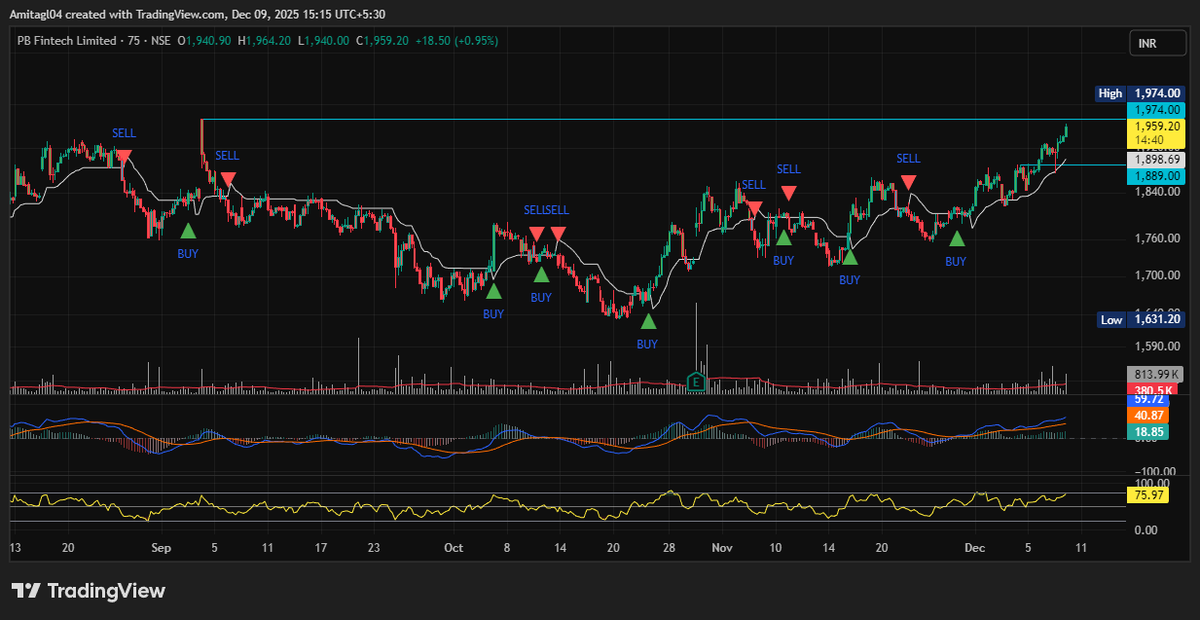Screen dimensions: 1200x620
Task: Click the TradingView logo
Action: tap(88, 590)
